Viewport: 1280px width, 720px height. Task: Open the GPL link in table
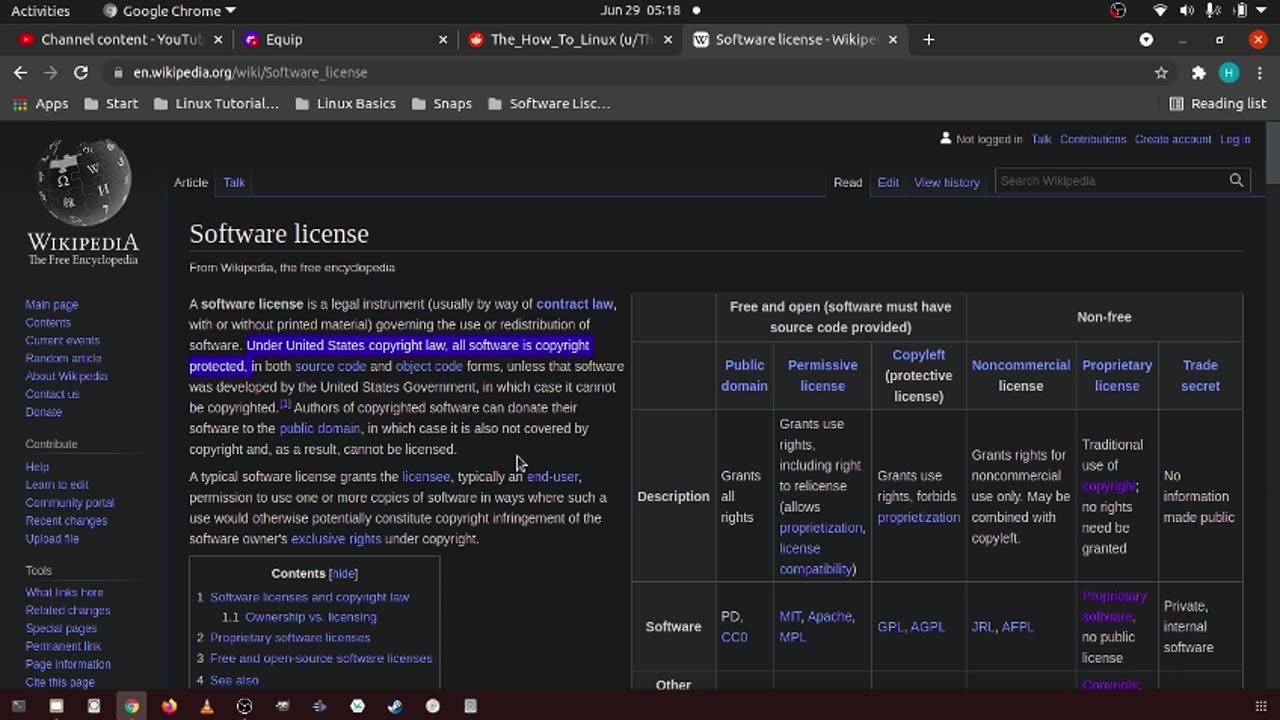[890, 627]
